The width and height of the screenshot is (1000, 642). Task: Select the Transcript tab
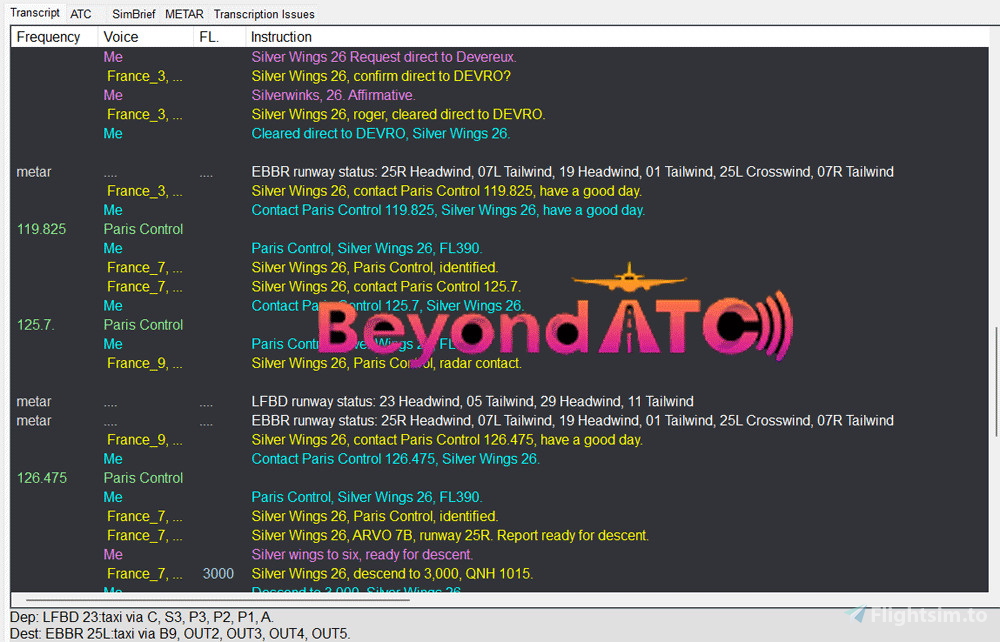tap(35, 13)
